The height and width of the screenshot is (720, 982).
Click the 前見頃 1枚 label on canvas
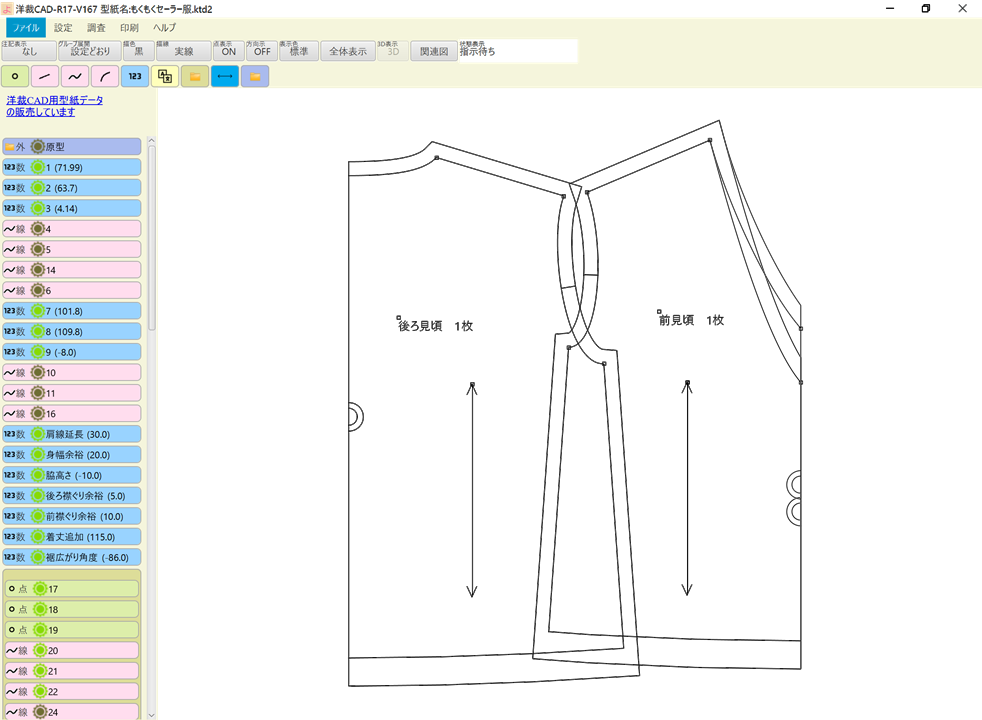coord(691,320)
